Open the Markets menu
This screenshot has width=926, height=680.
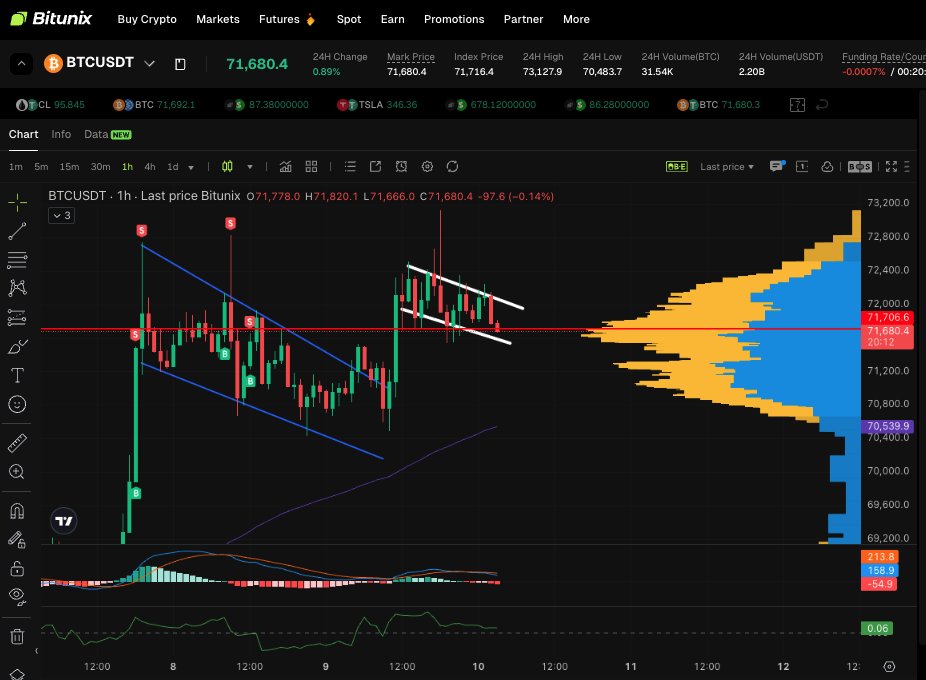coord(218,19)
